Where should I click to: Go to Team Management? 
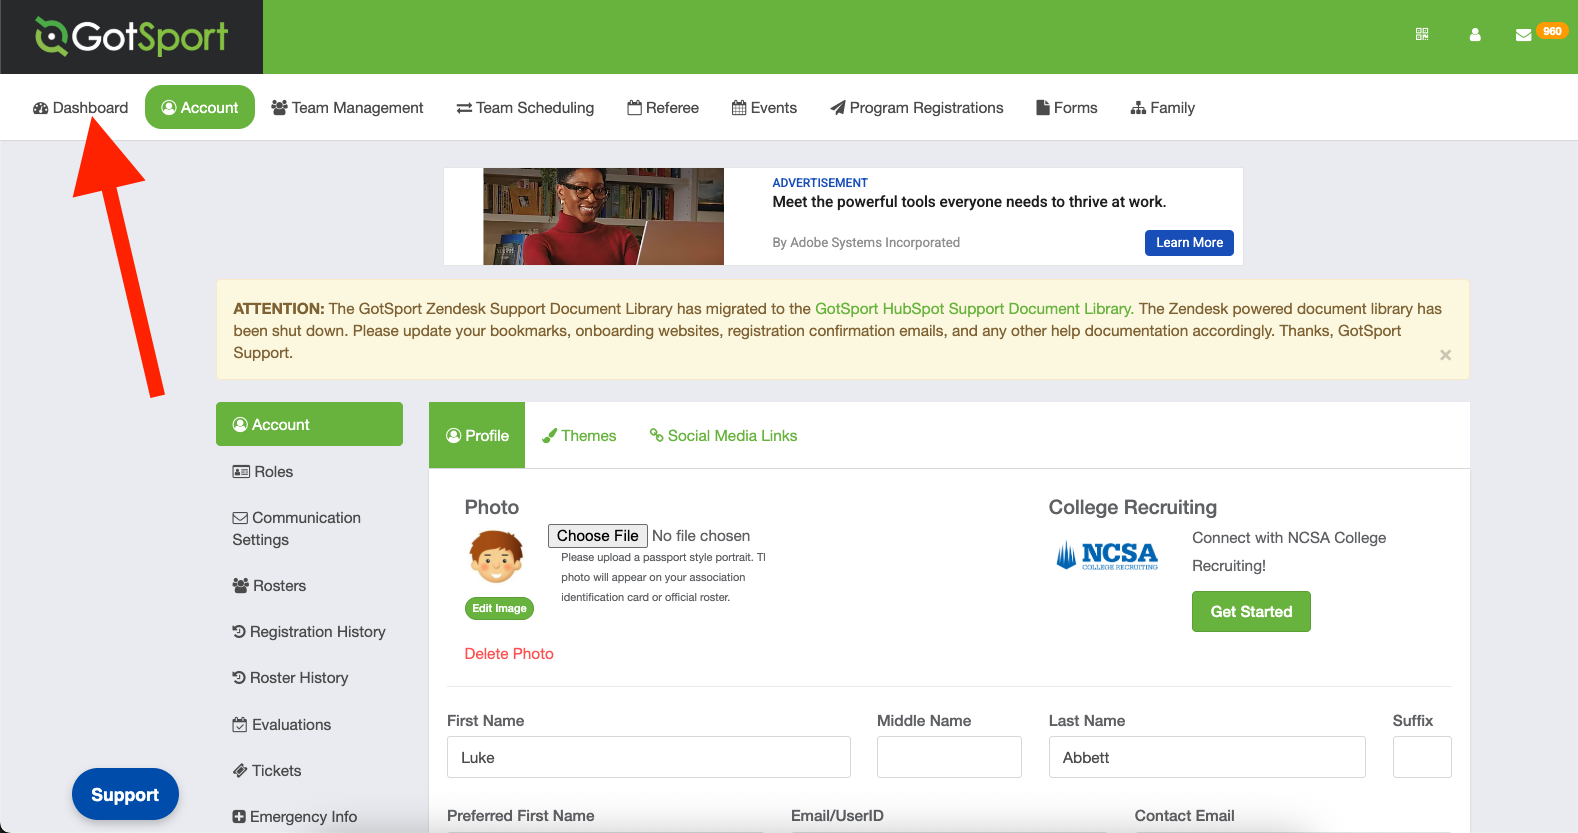tap(347, 108)
